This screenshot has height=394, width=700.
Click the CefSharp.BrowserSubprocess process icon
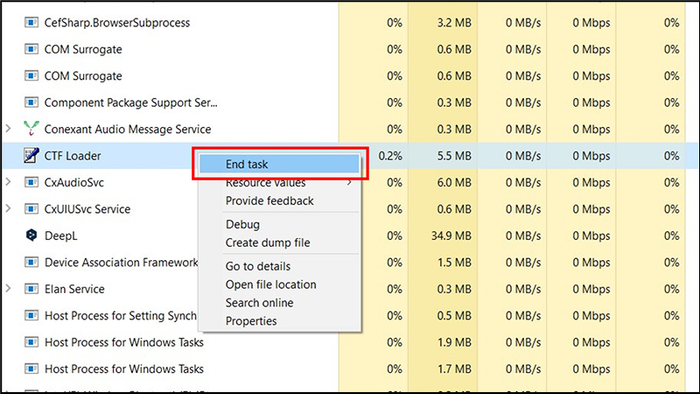coord(31,22)
